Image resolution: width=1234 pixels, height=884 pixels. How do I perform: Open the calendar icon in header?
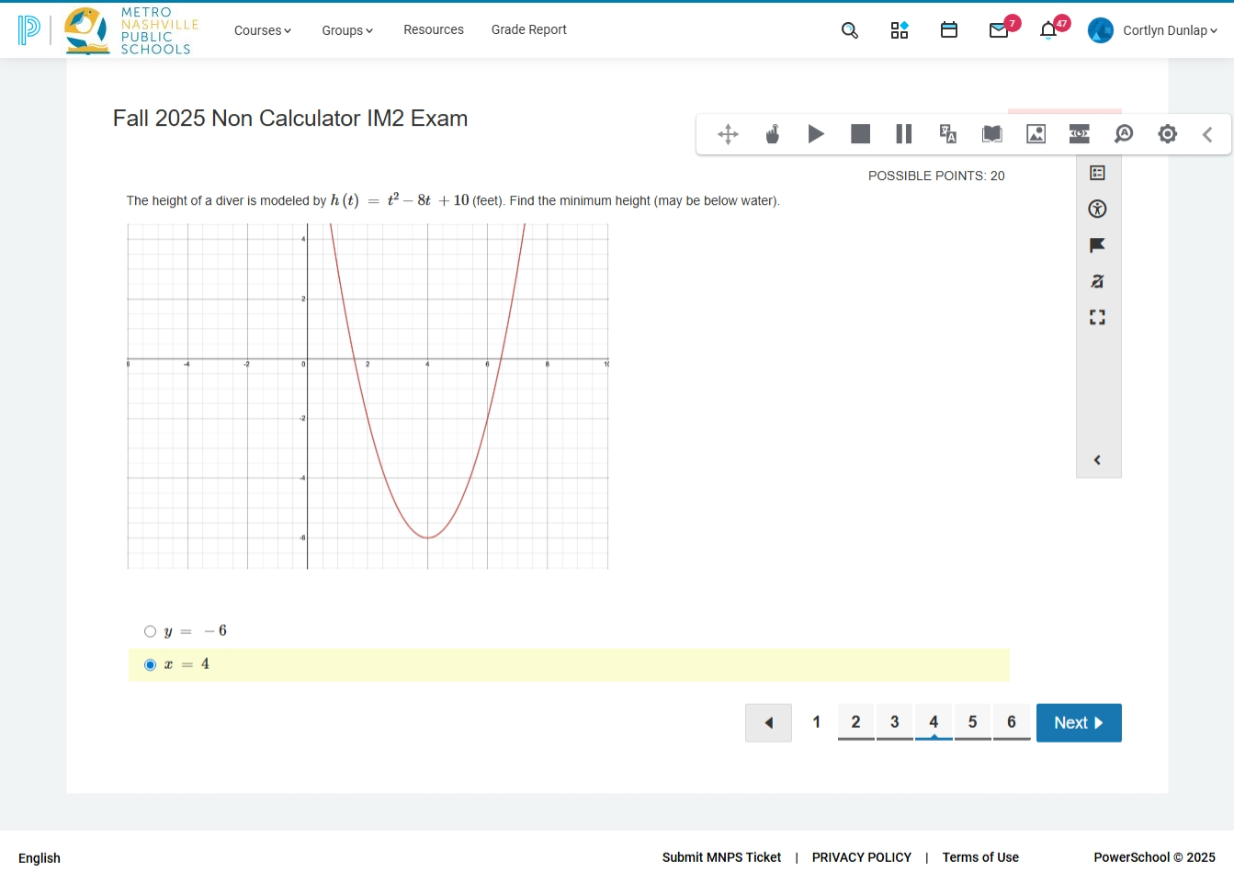(x=949, y=30)
